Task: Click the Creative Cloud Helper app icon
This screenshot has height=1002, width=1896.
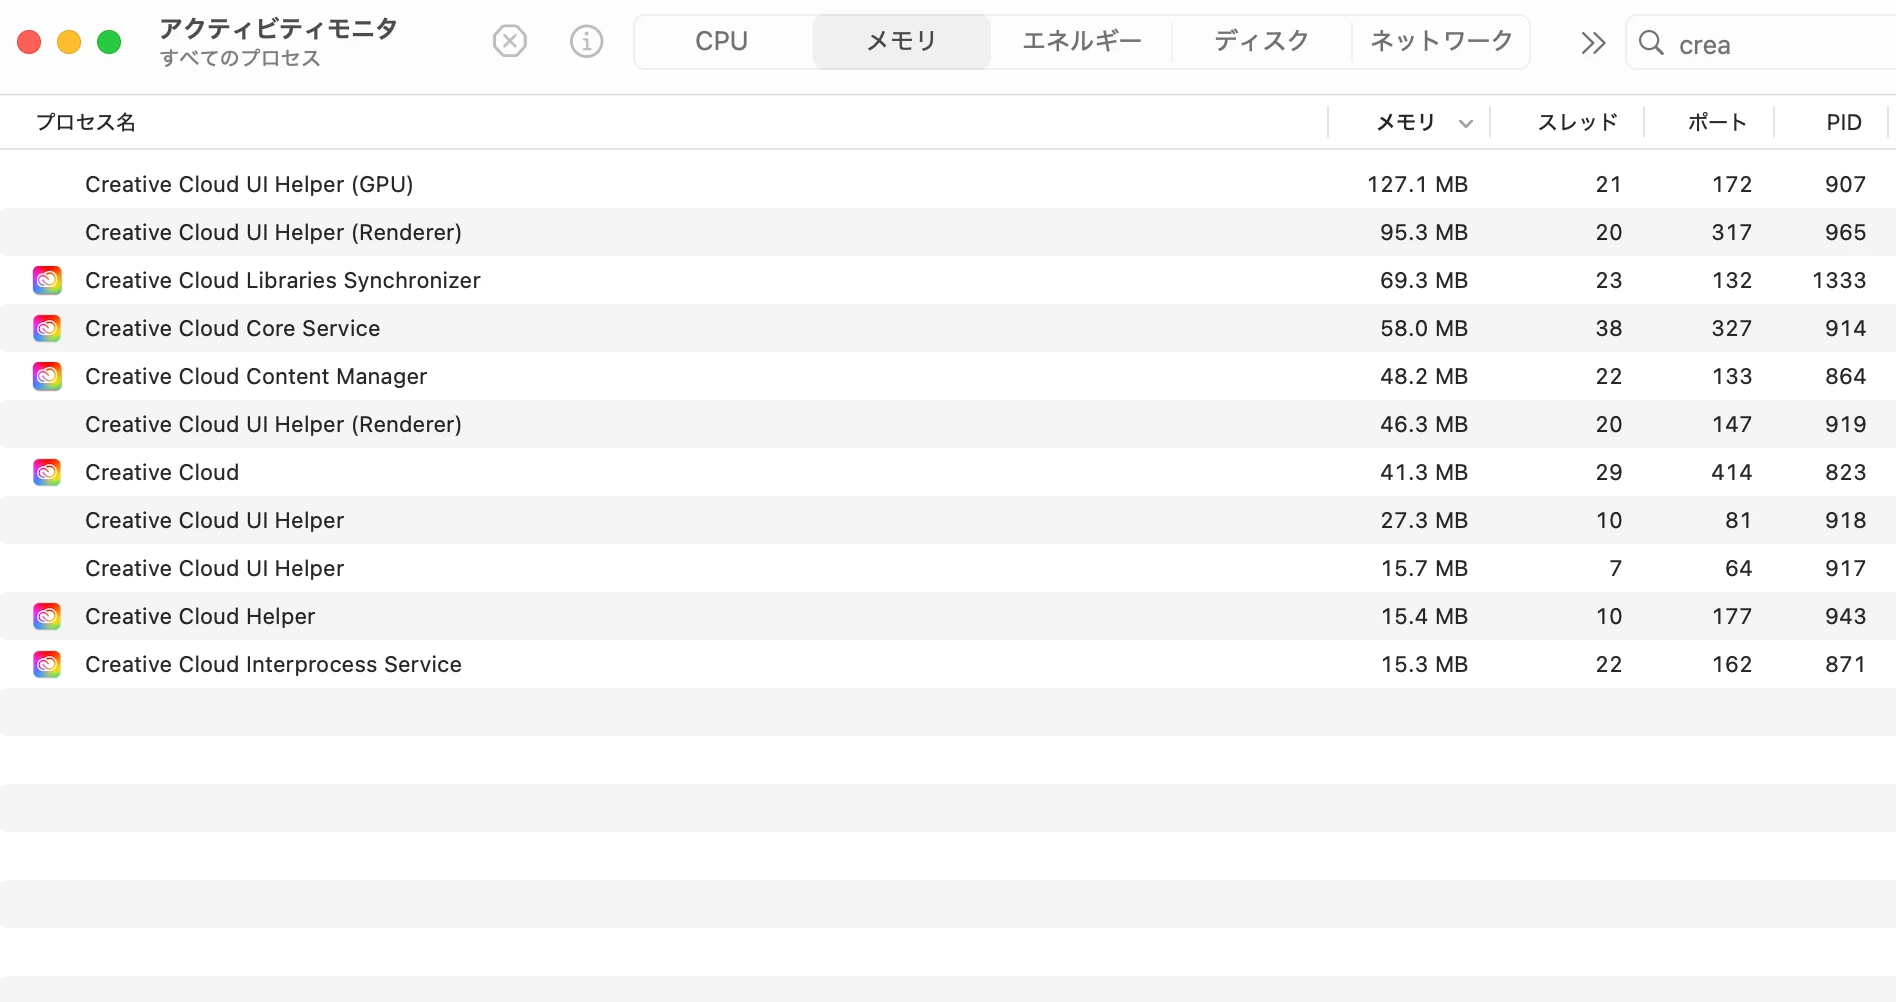Action: 47,616
